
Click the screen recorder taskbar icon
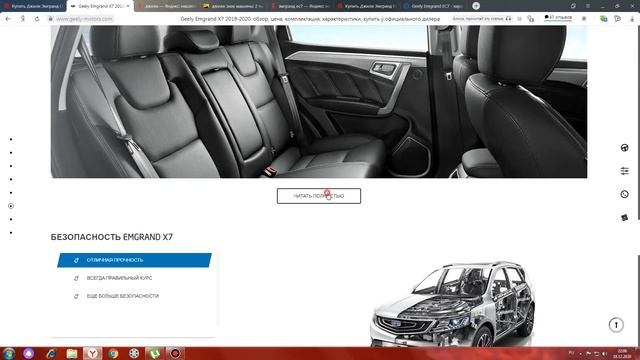coord(175,353)
